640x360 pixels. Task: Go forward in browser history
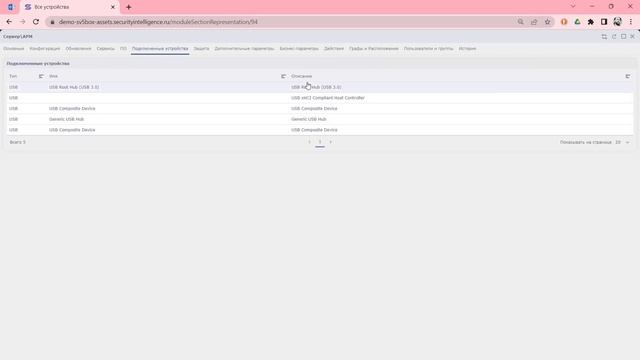coord(22,22)
